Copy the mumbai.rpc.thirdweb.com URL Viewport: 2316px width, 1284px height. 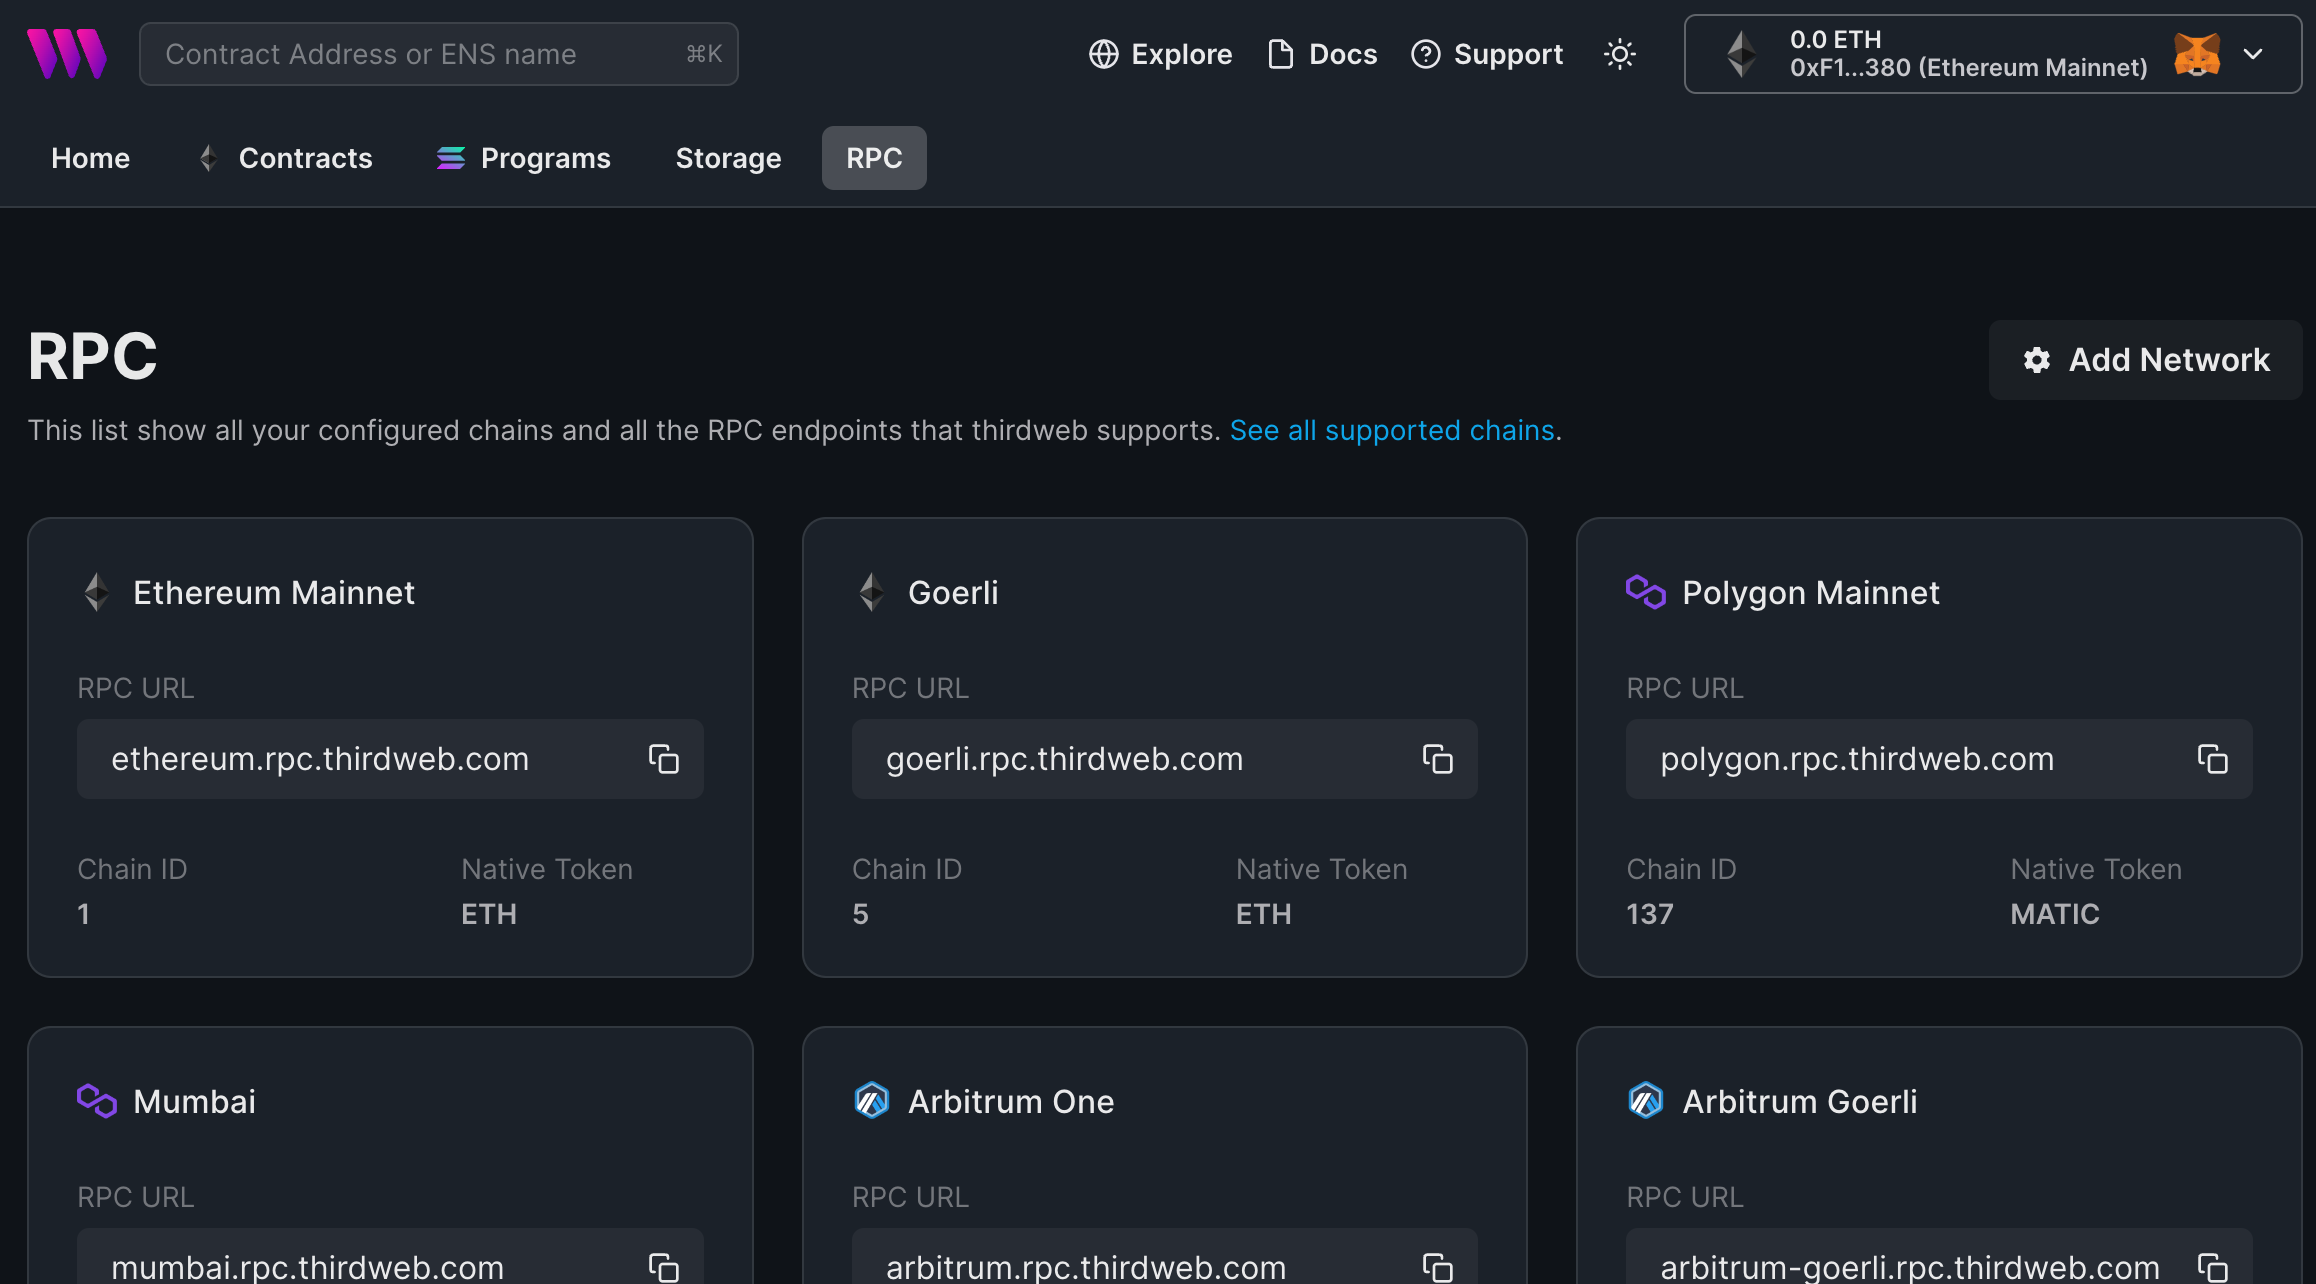(x=663, y=1267)
